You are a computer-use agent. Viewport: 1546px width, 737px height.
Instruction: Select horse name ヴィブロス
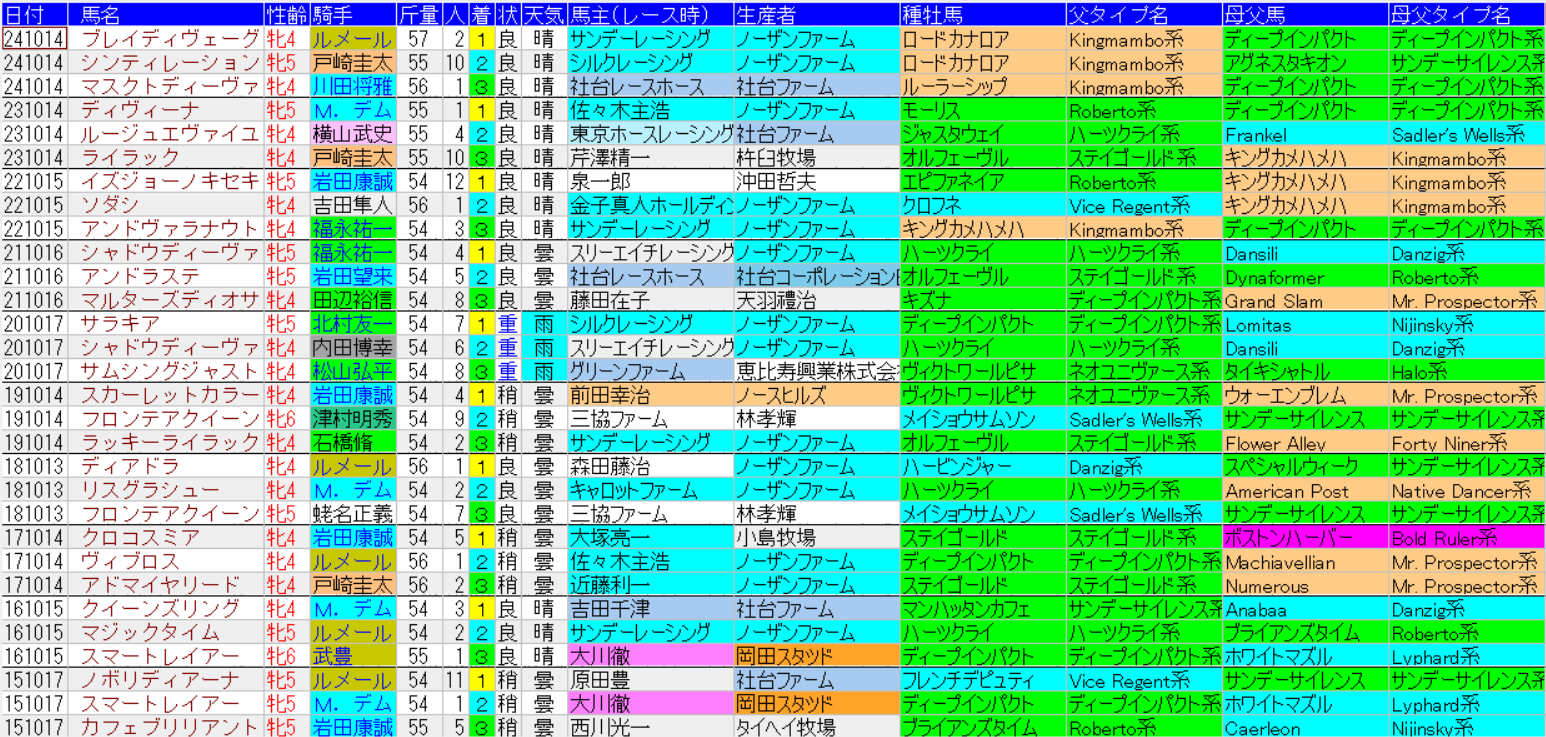pyautogui.click(x=166, y=563)
